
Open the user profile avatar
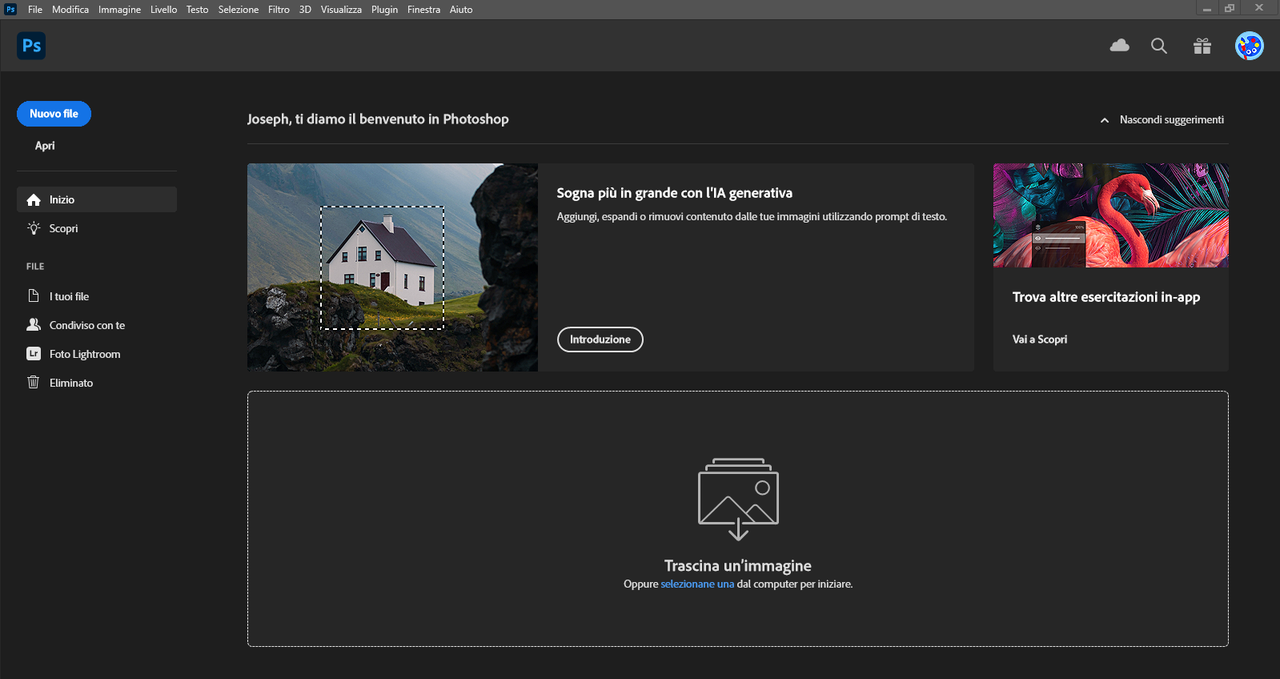1249,46
